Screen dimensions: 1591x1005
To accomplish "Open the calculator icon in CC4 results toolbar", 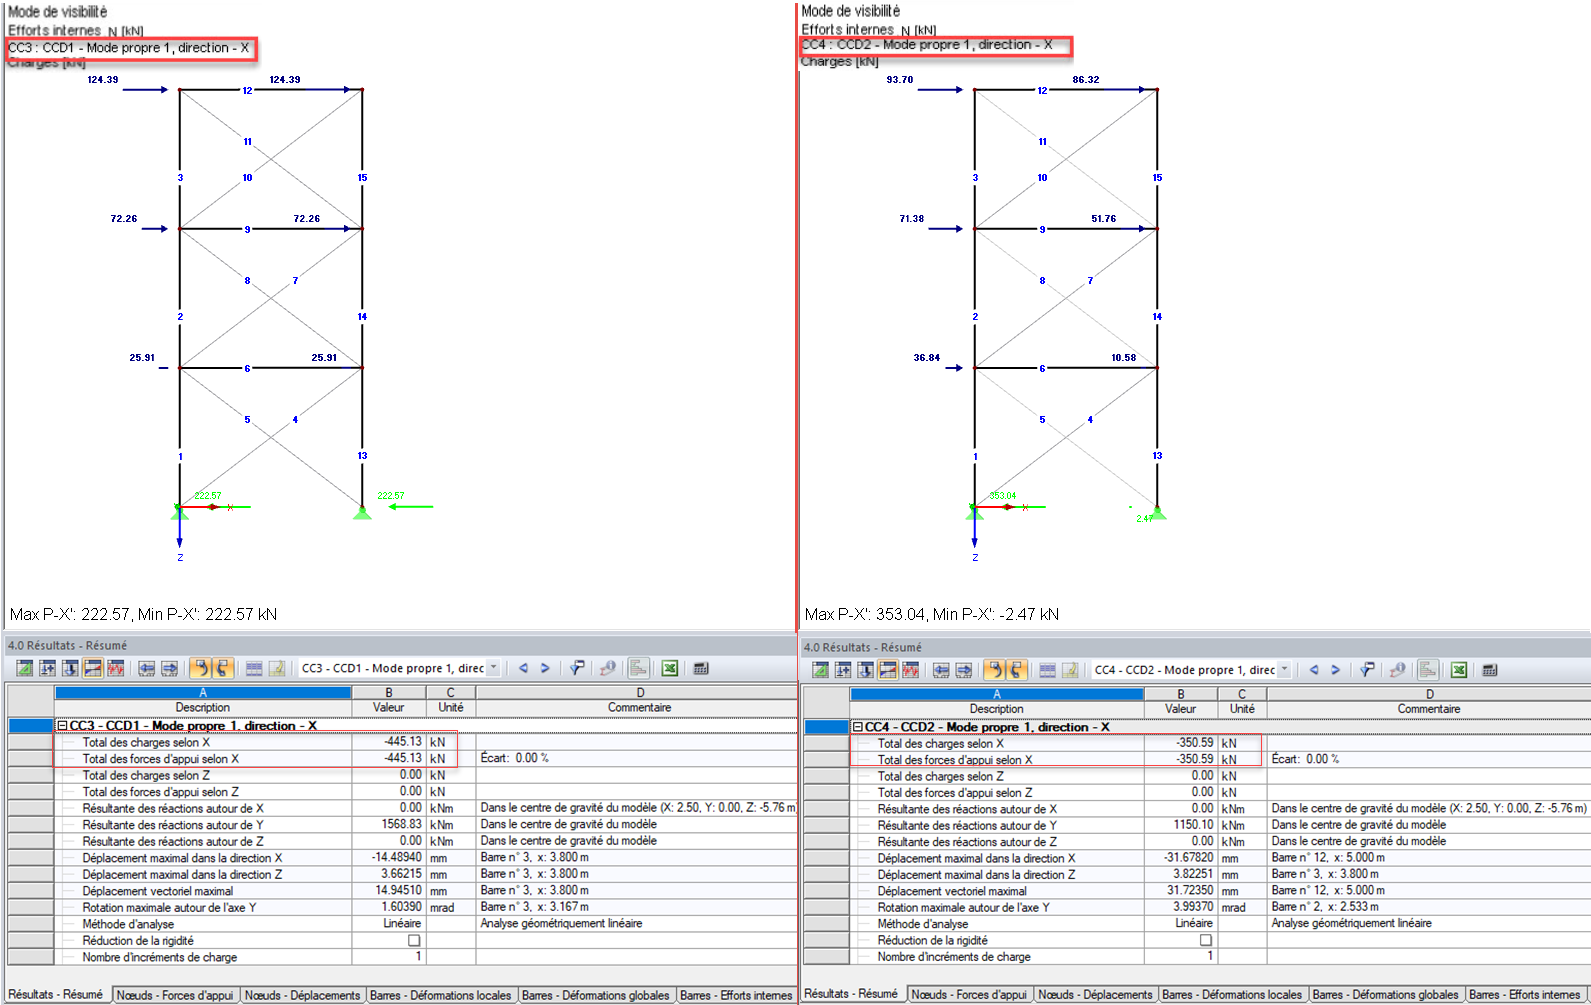I will 1490,670.
